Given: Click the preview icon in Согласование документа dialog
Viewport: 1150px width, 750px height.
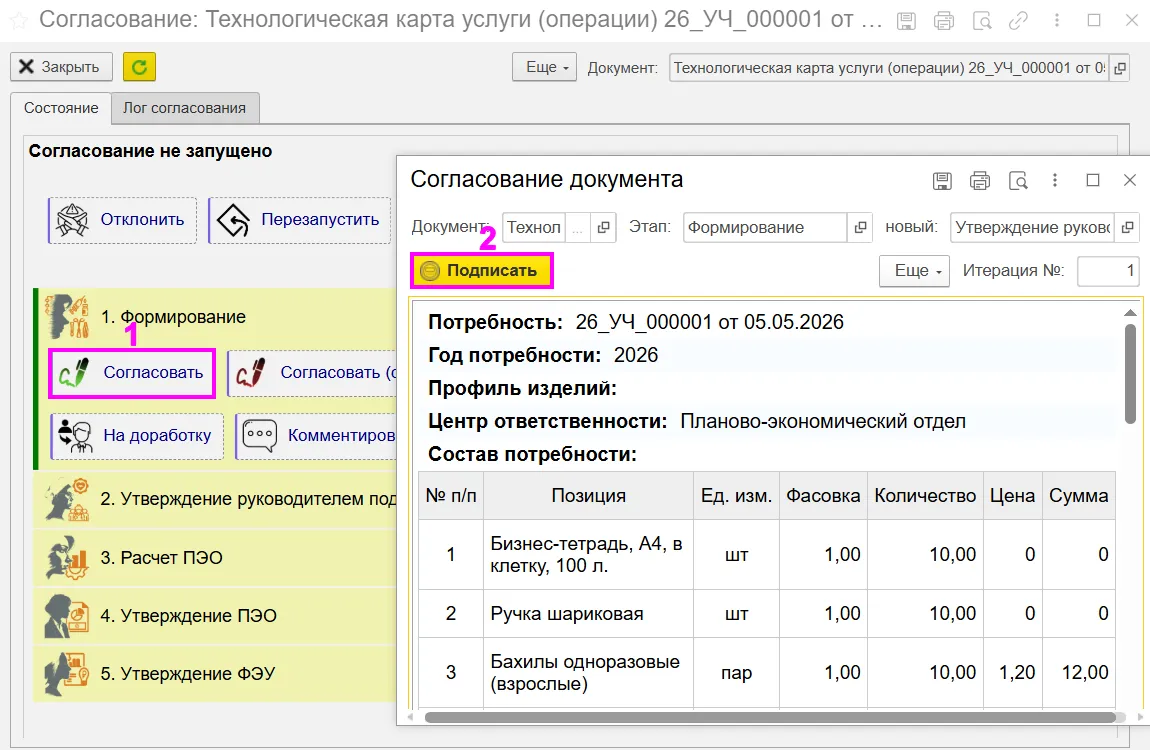Looking at the screenshot, I should point(1018,180).
